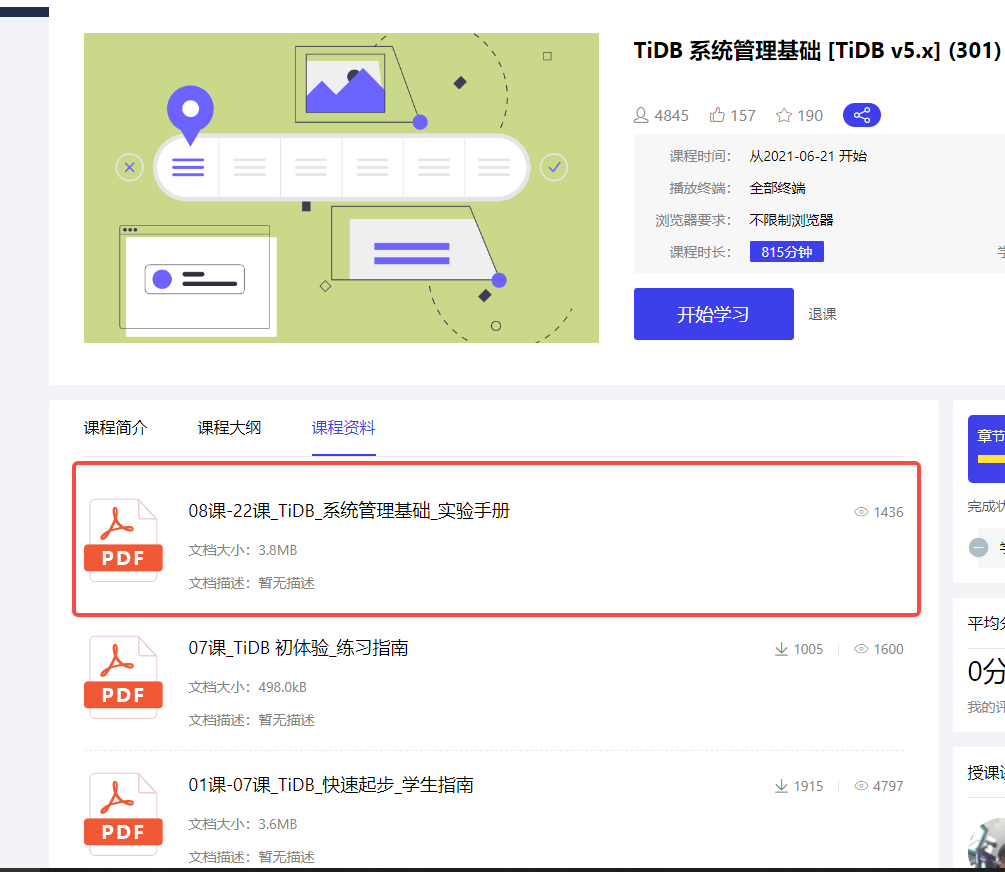Click download icon for 01课-07课 学生指南
Image resolution: width=1005 pixels, height=872 pixels.
click(x=781, y=786)
